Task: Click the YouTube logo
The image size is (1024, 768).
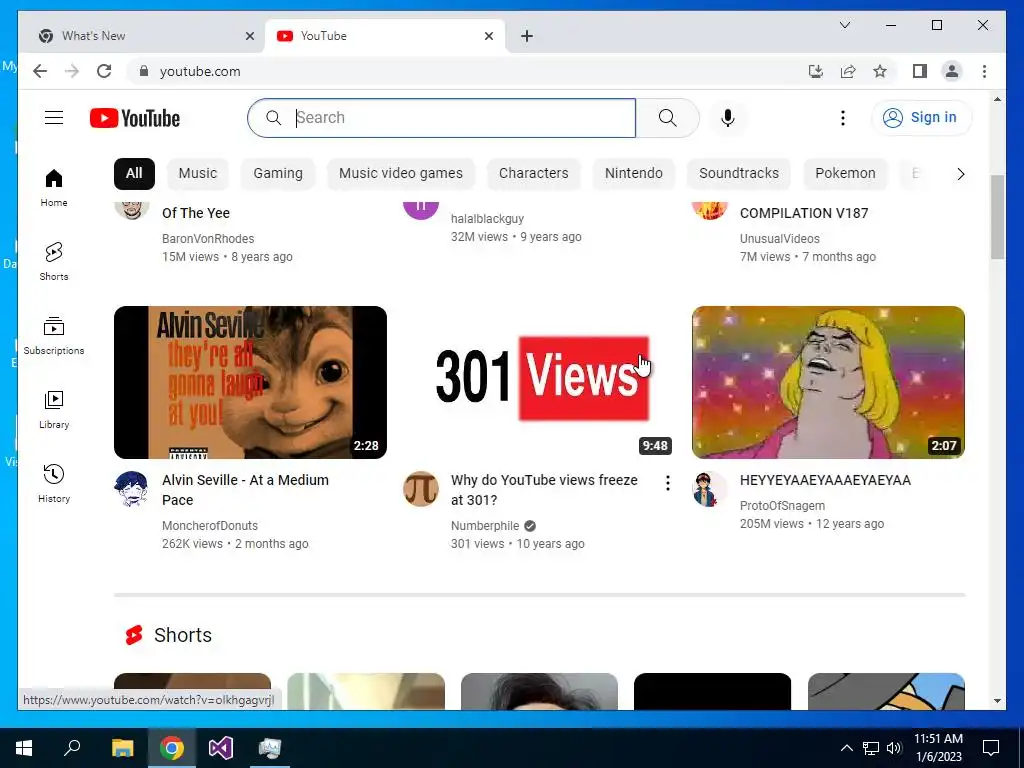Action: 135,118
